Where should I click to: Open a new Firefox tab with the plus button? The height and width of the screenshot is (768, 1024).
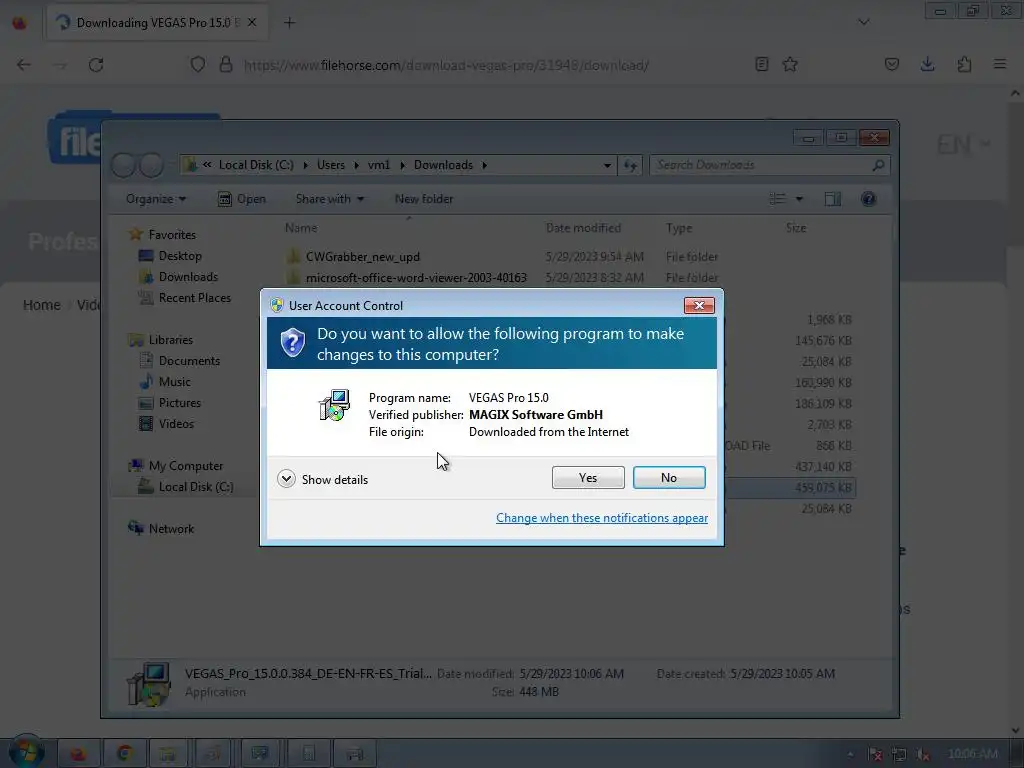click(x=289, y=23)
